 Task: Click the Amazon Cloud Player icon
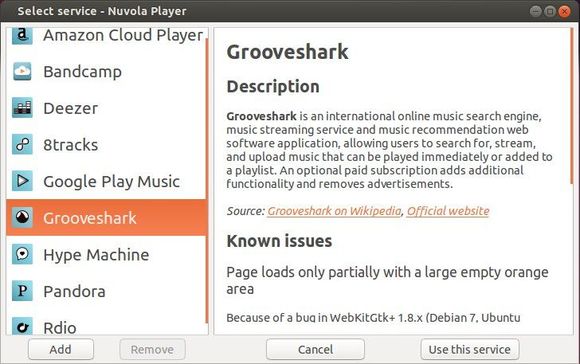coord(22,36)
